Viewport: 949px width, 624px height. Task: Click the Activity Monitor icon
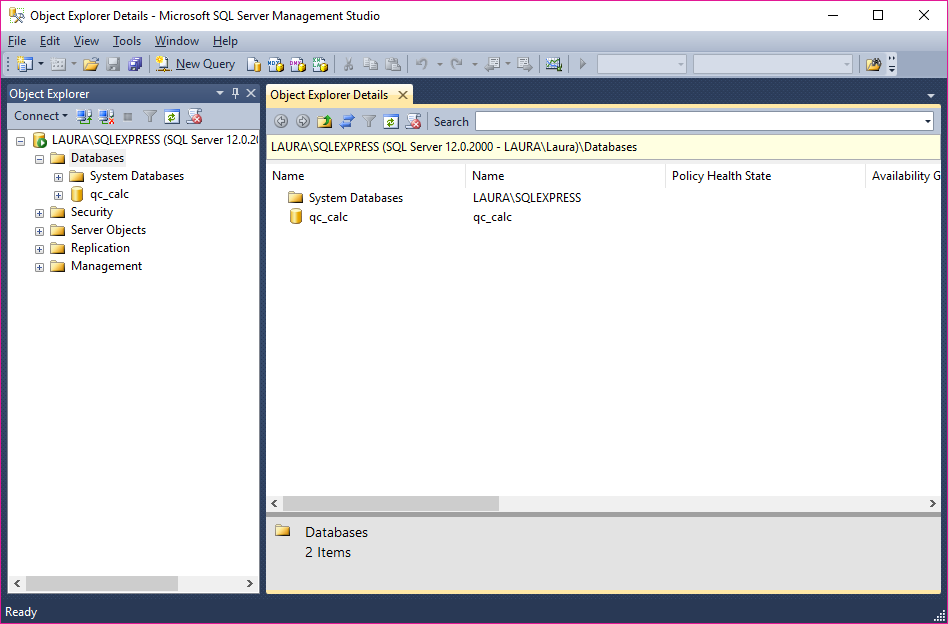[x=554, y=64]
